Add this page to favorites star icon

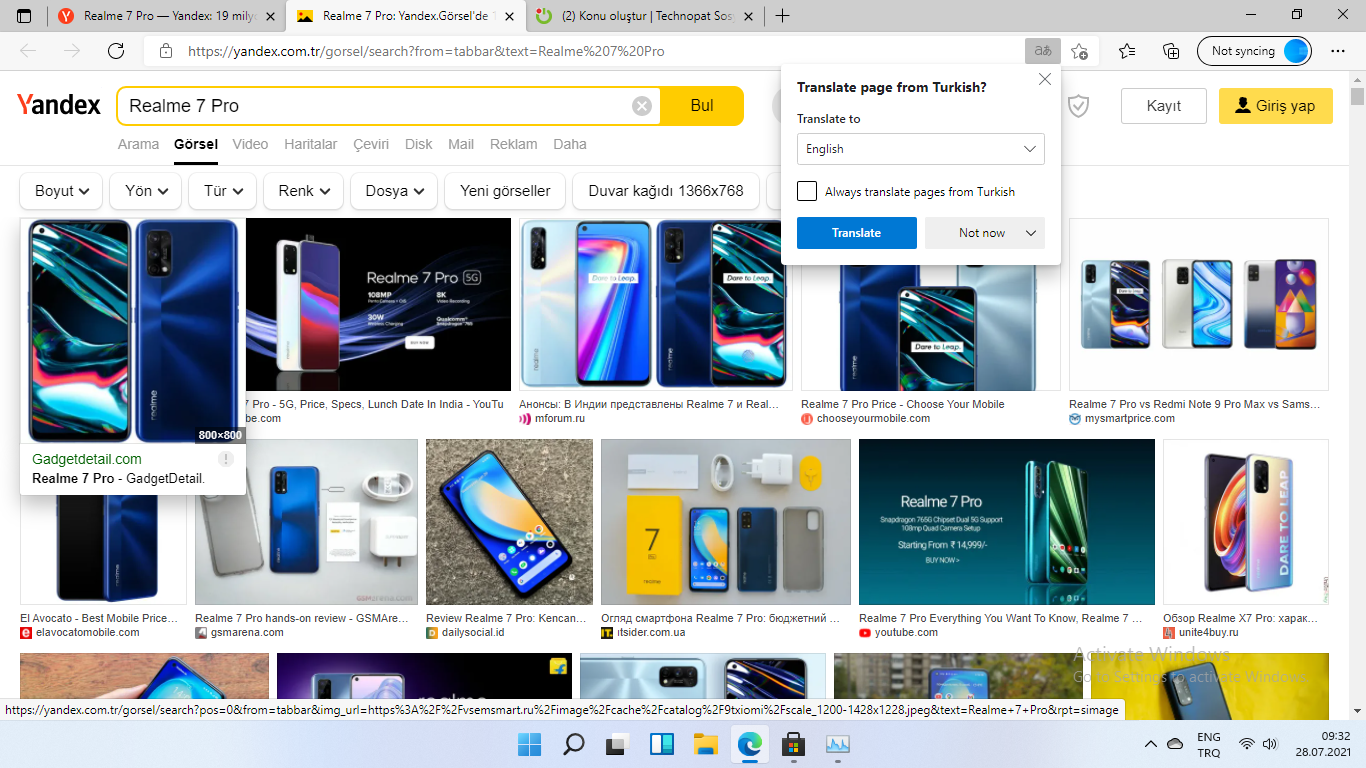1079,51
